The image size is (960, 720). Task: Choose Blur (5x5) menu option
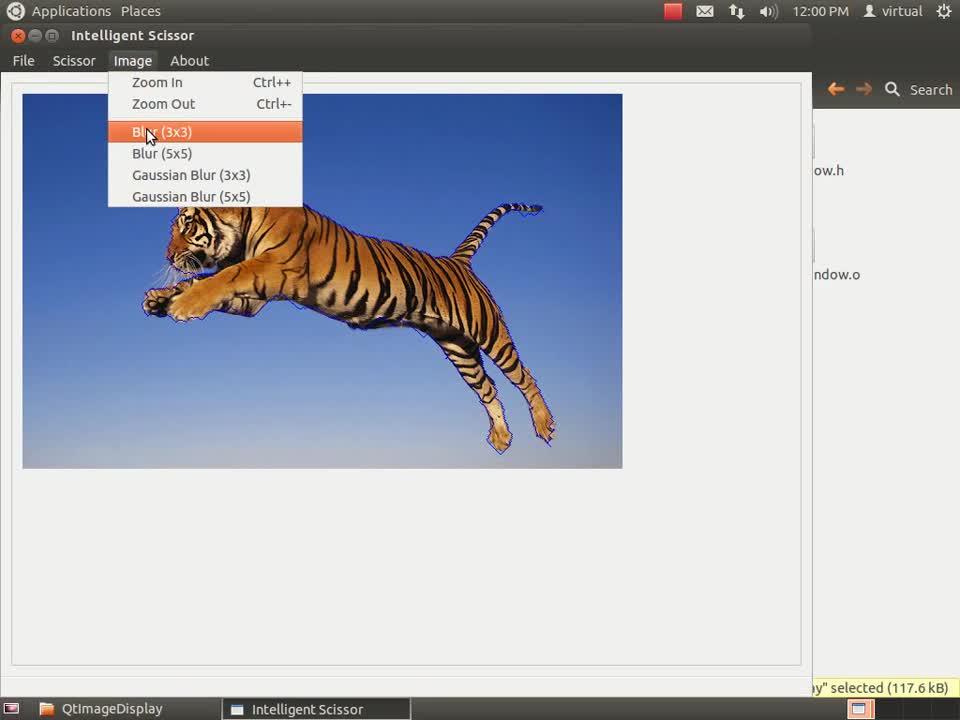coord(162,154)
